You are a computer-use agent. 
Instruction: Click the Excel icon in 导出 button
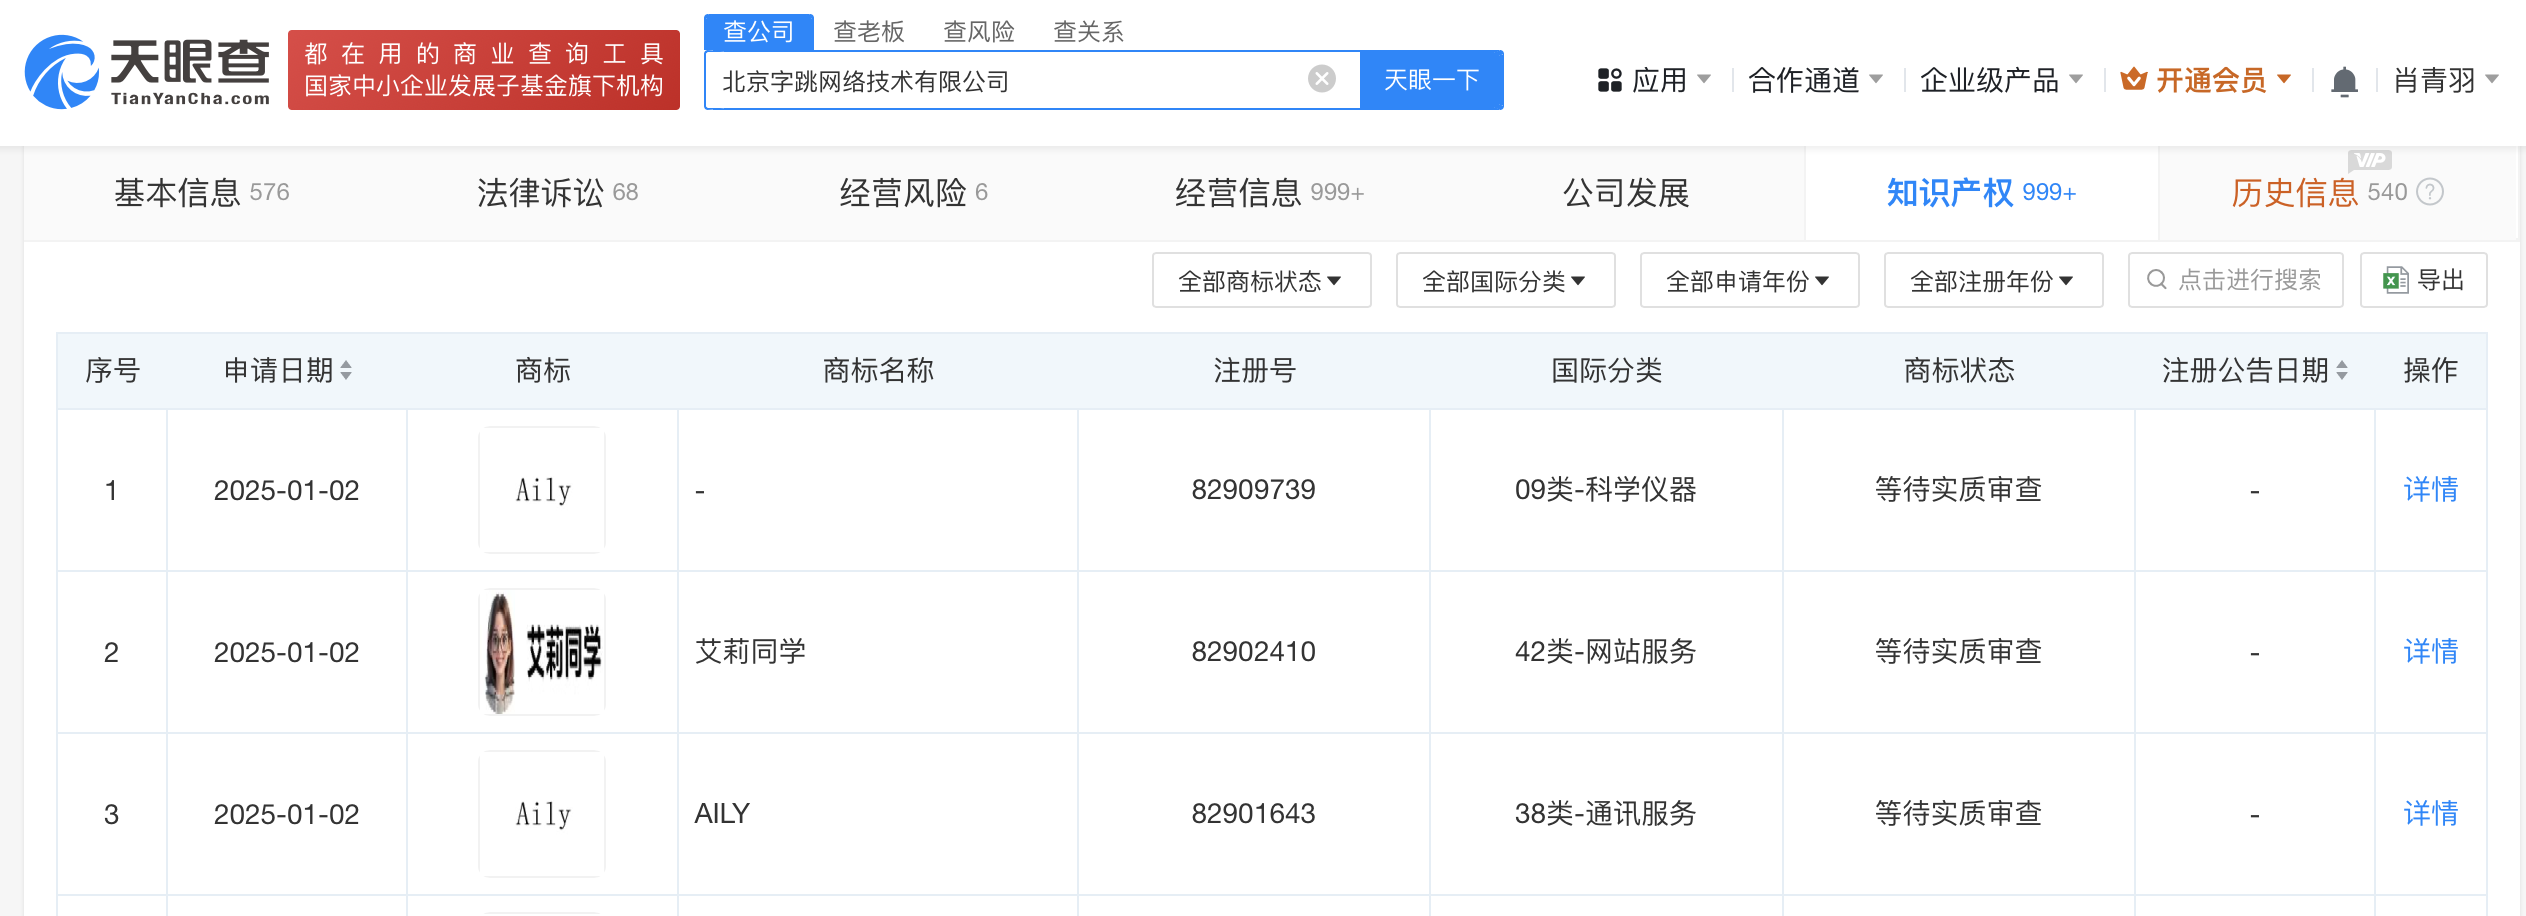click(2394, 280)
